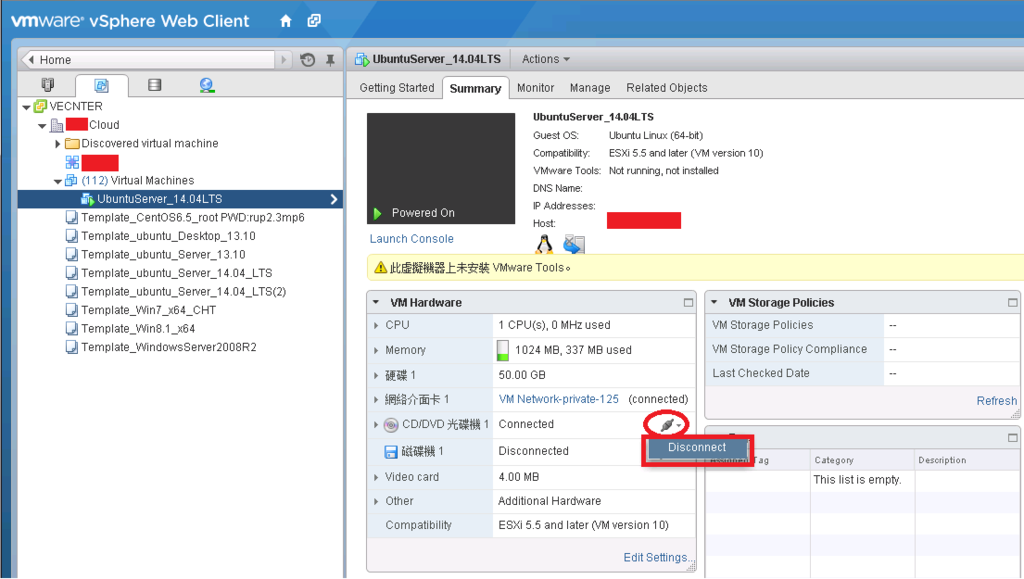
Task: Pin the navigator panel with pin icon
Action: (330, 60)
